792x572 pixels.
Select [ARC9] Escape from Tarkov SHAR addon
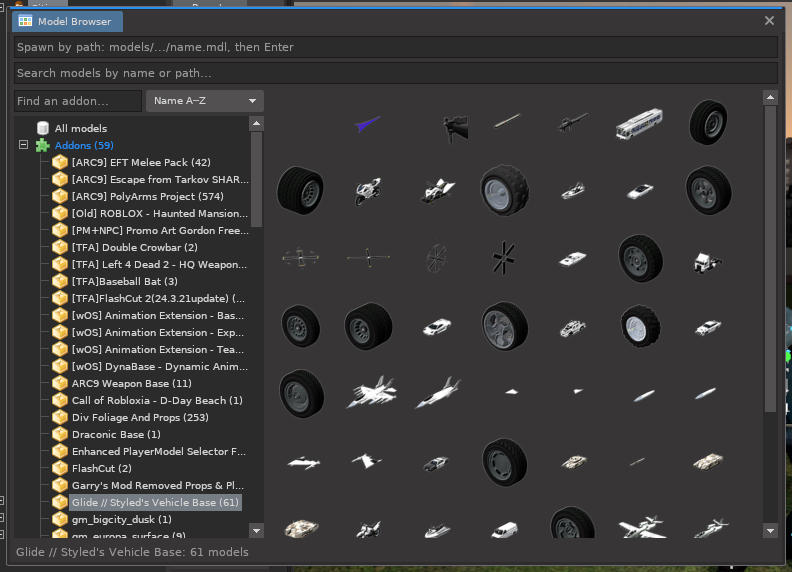(x=160, y=179)
